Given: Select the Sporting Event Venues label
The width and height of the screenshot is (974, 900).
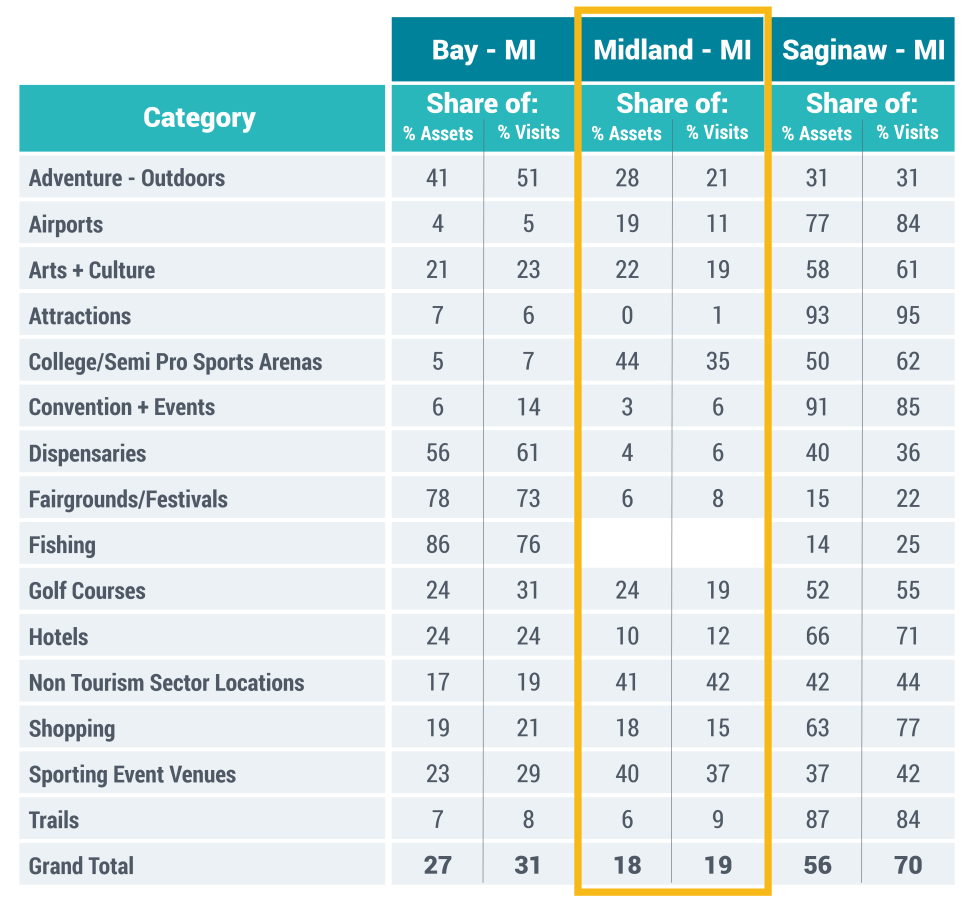Looking at the screenshot, I should tap(132, 774).
